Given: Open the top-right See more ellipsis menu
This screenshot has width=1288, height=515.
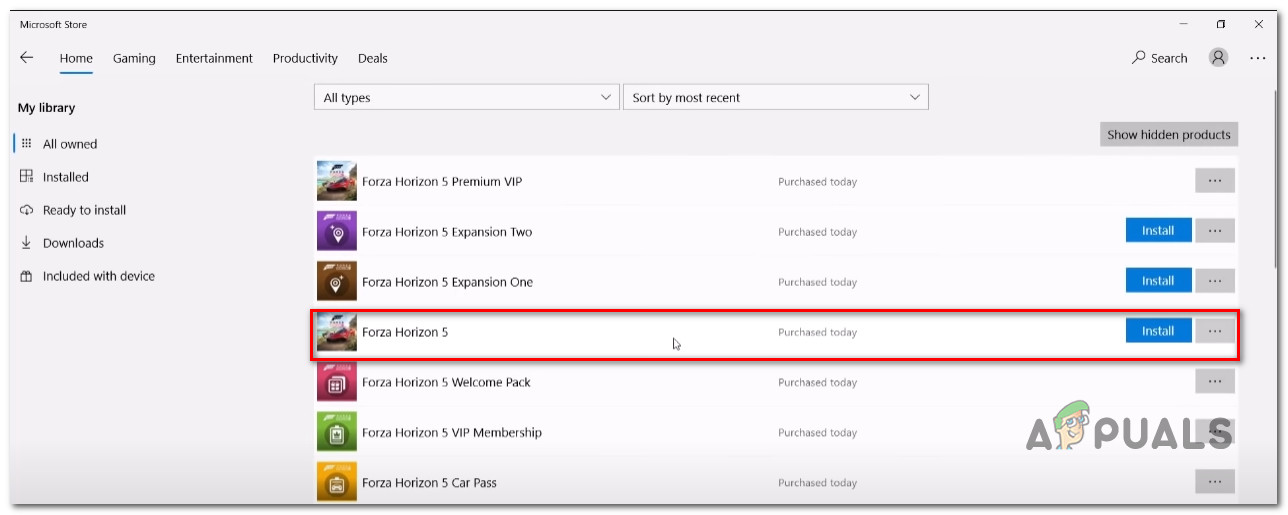Looking at the screenshot, I should click(x=1257, y=58).
